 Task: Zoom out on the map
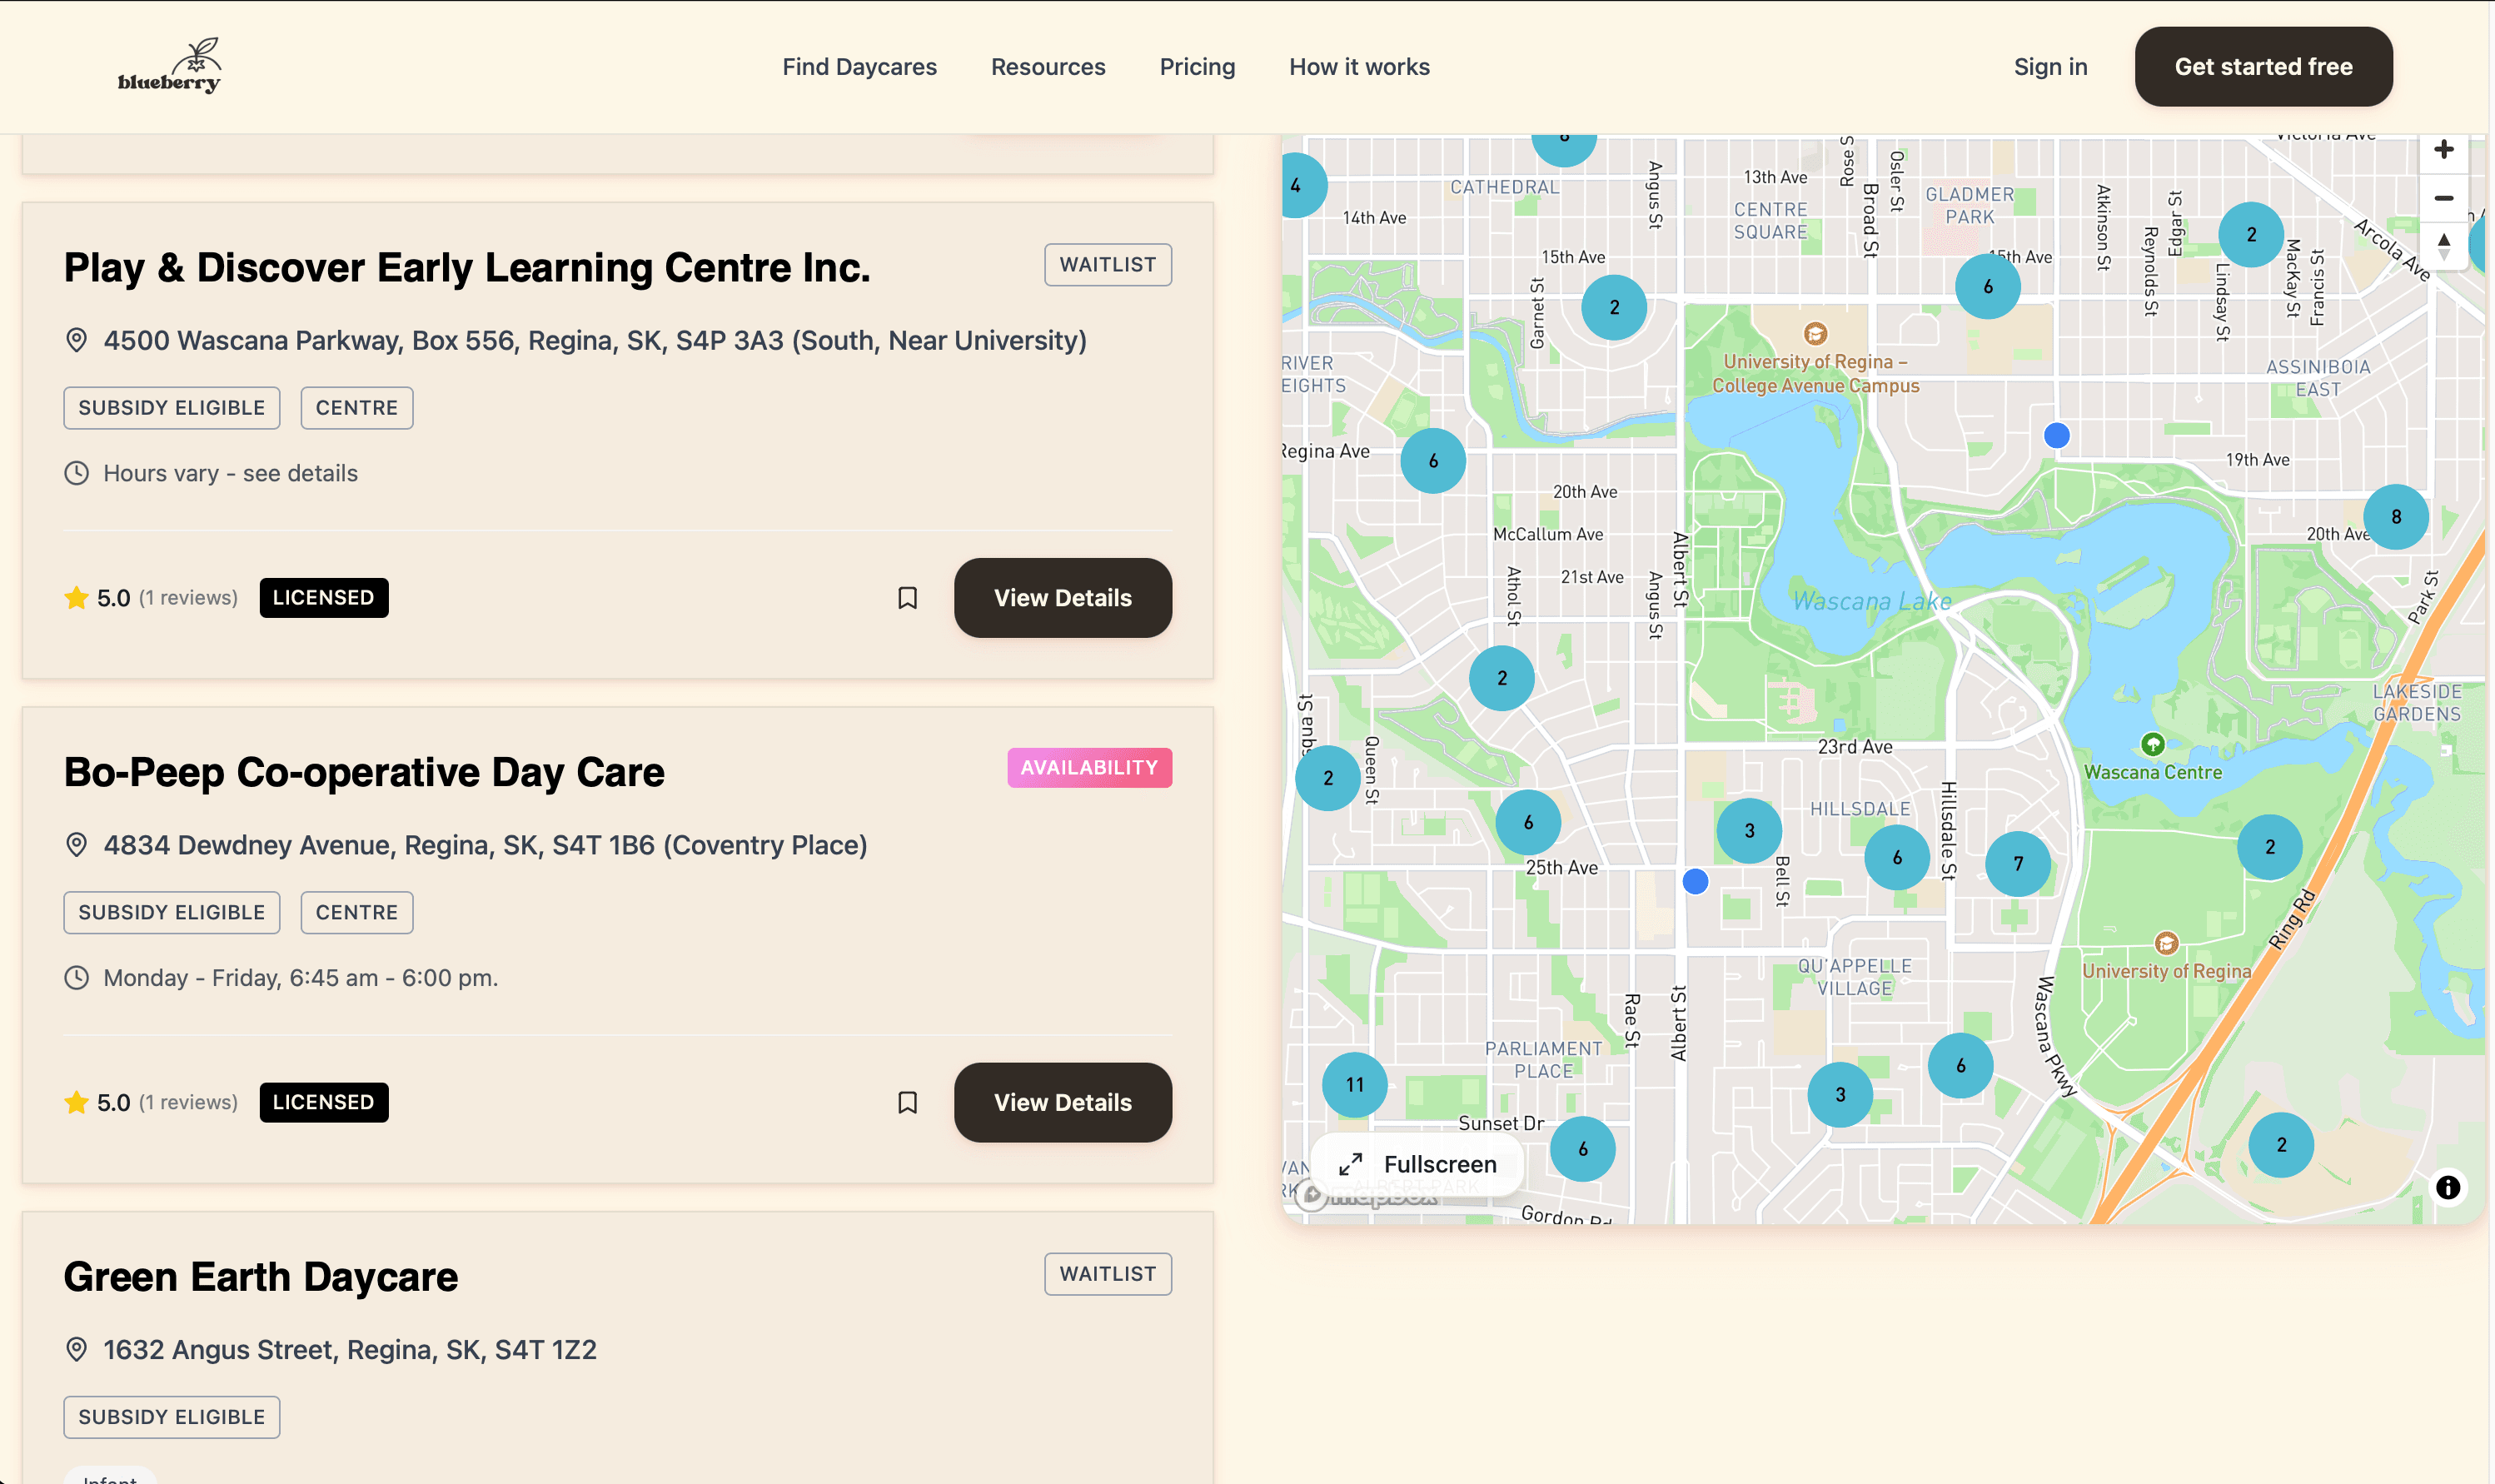tap(2443, 198)
